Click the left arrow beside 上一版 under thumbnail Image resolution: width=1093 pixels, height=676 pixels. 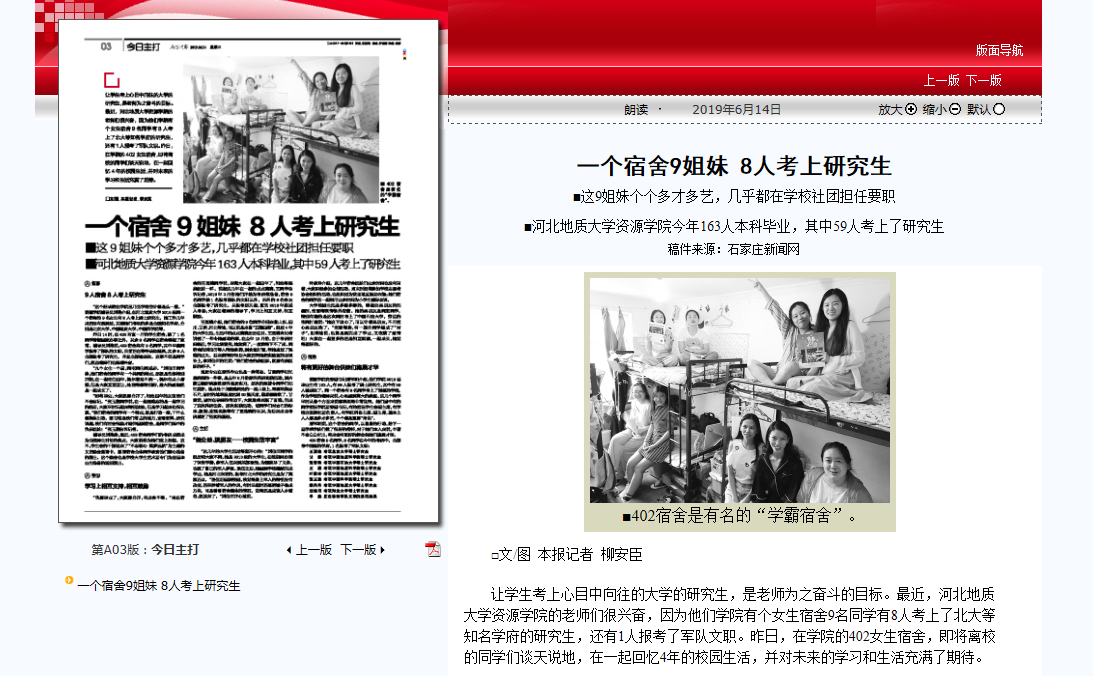tap(289, 550)
